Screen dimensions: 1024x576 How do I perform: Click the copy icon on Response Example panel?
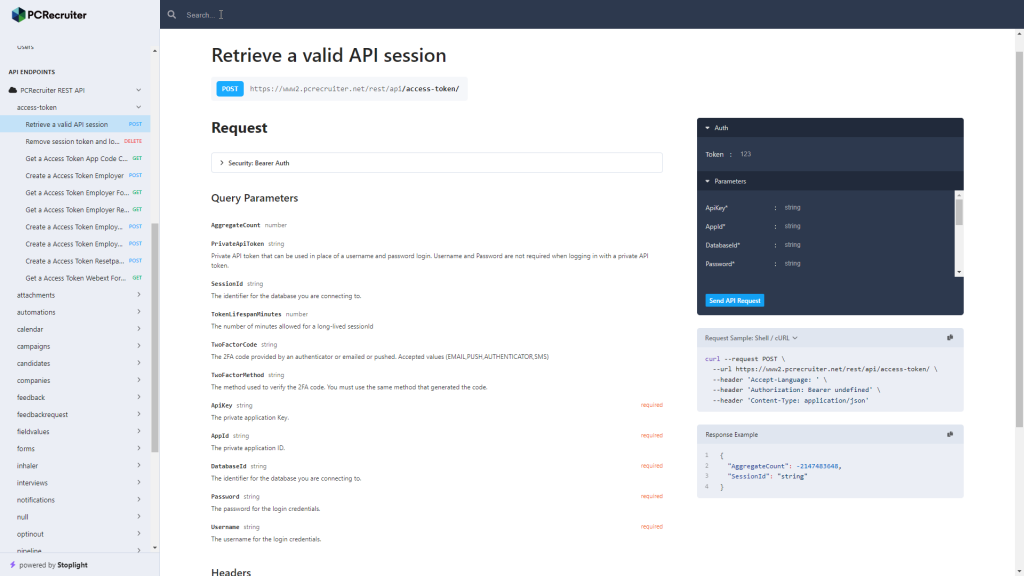(x=950, y=434)
